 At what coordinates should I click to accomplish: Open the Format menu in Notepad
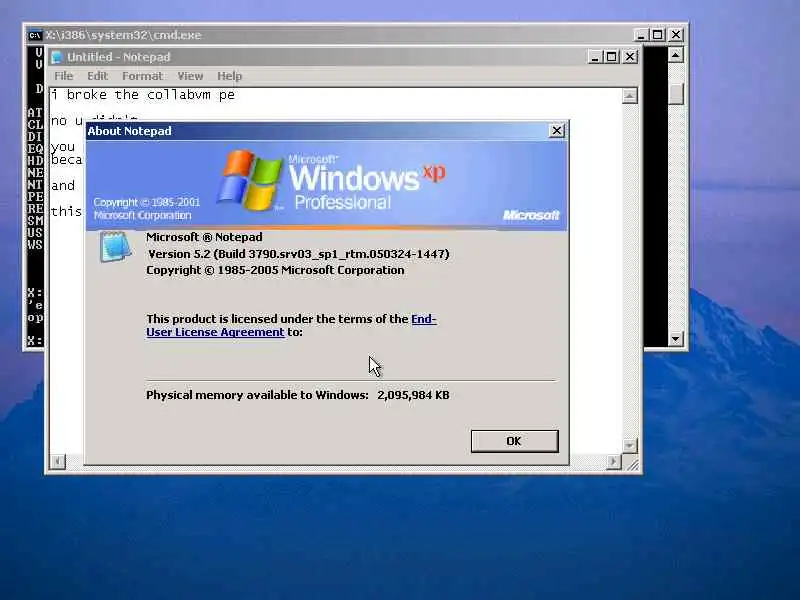click(142, 76)
